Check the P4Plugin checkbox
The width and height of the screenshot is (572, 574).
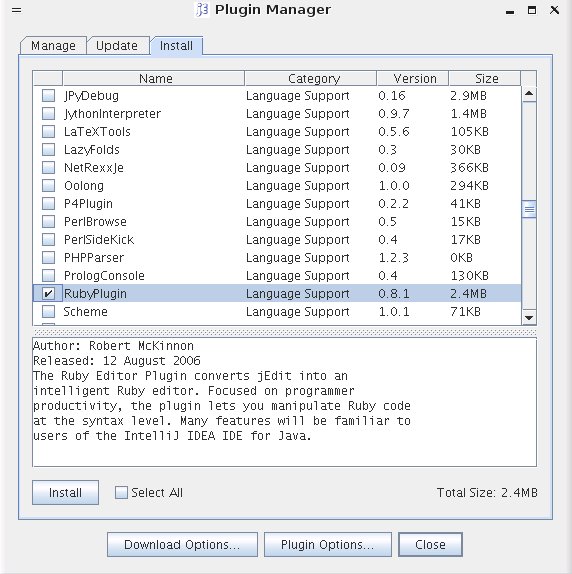click(x=48, y=203)
